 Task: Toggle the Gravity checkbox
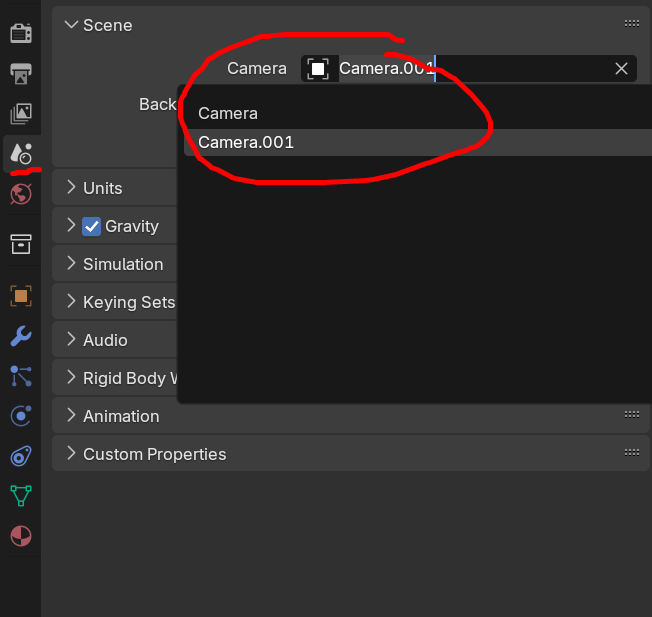pyautogui.click(x=91, y=227)
